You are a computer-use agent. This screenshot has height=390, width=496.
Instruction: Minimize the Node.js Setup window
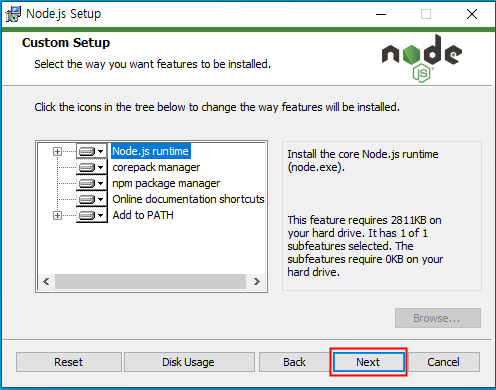(x=381, y=14)
